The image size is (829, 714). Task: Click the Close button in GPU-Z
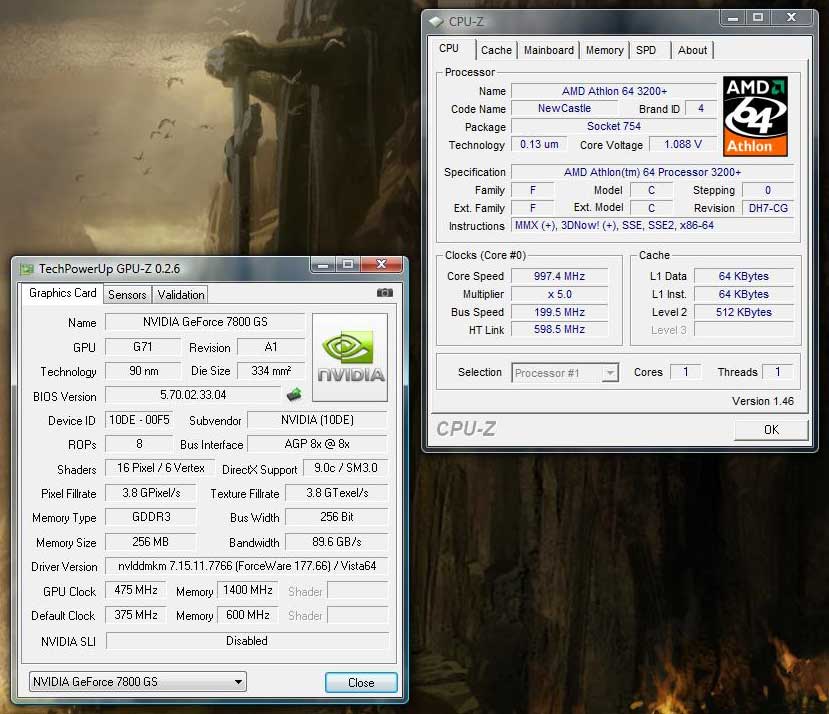point(361,683)
